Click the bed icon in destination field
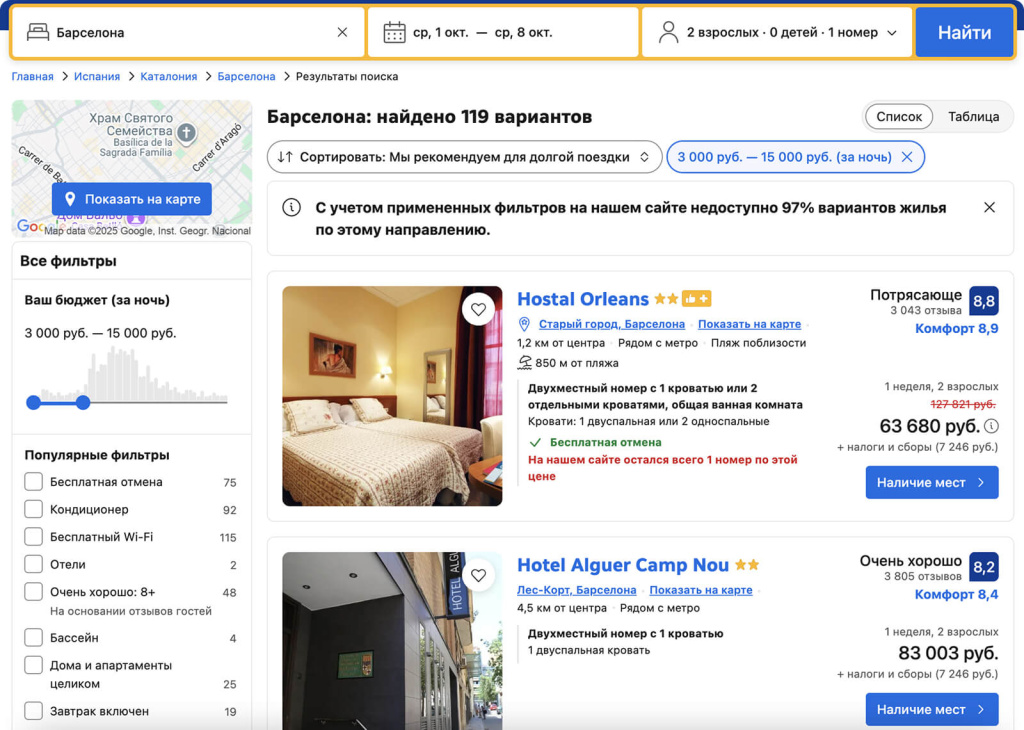 tap(38, 32)
